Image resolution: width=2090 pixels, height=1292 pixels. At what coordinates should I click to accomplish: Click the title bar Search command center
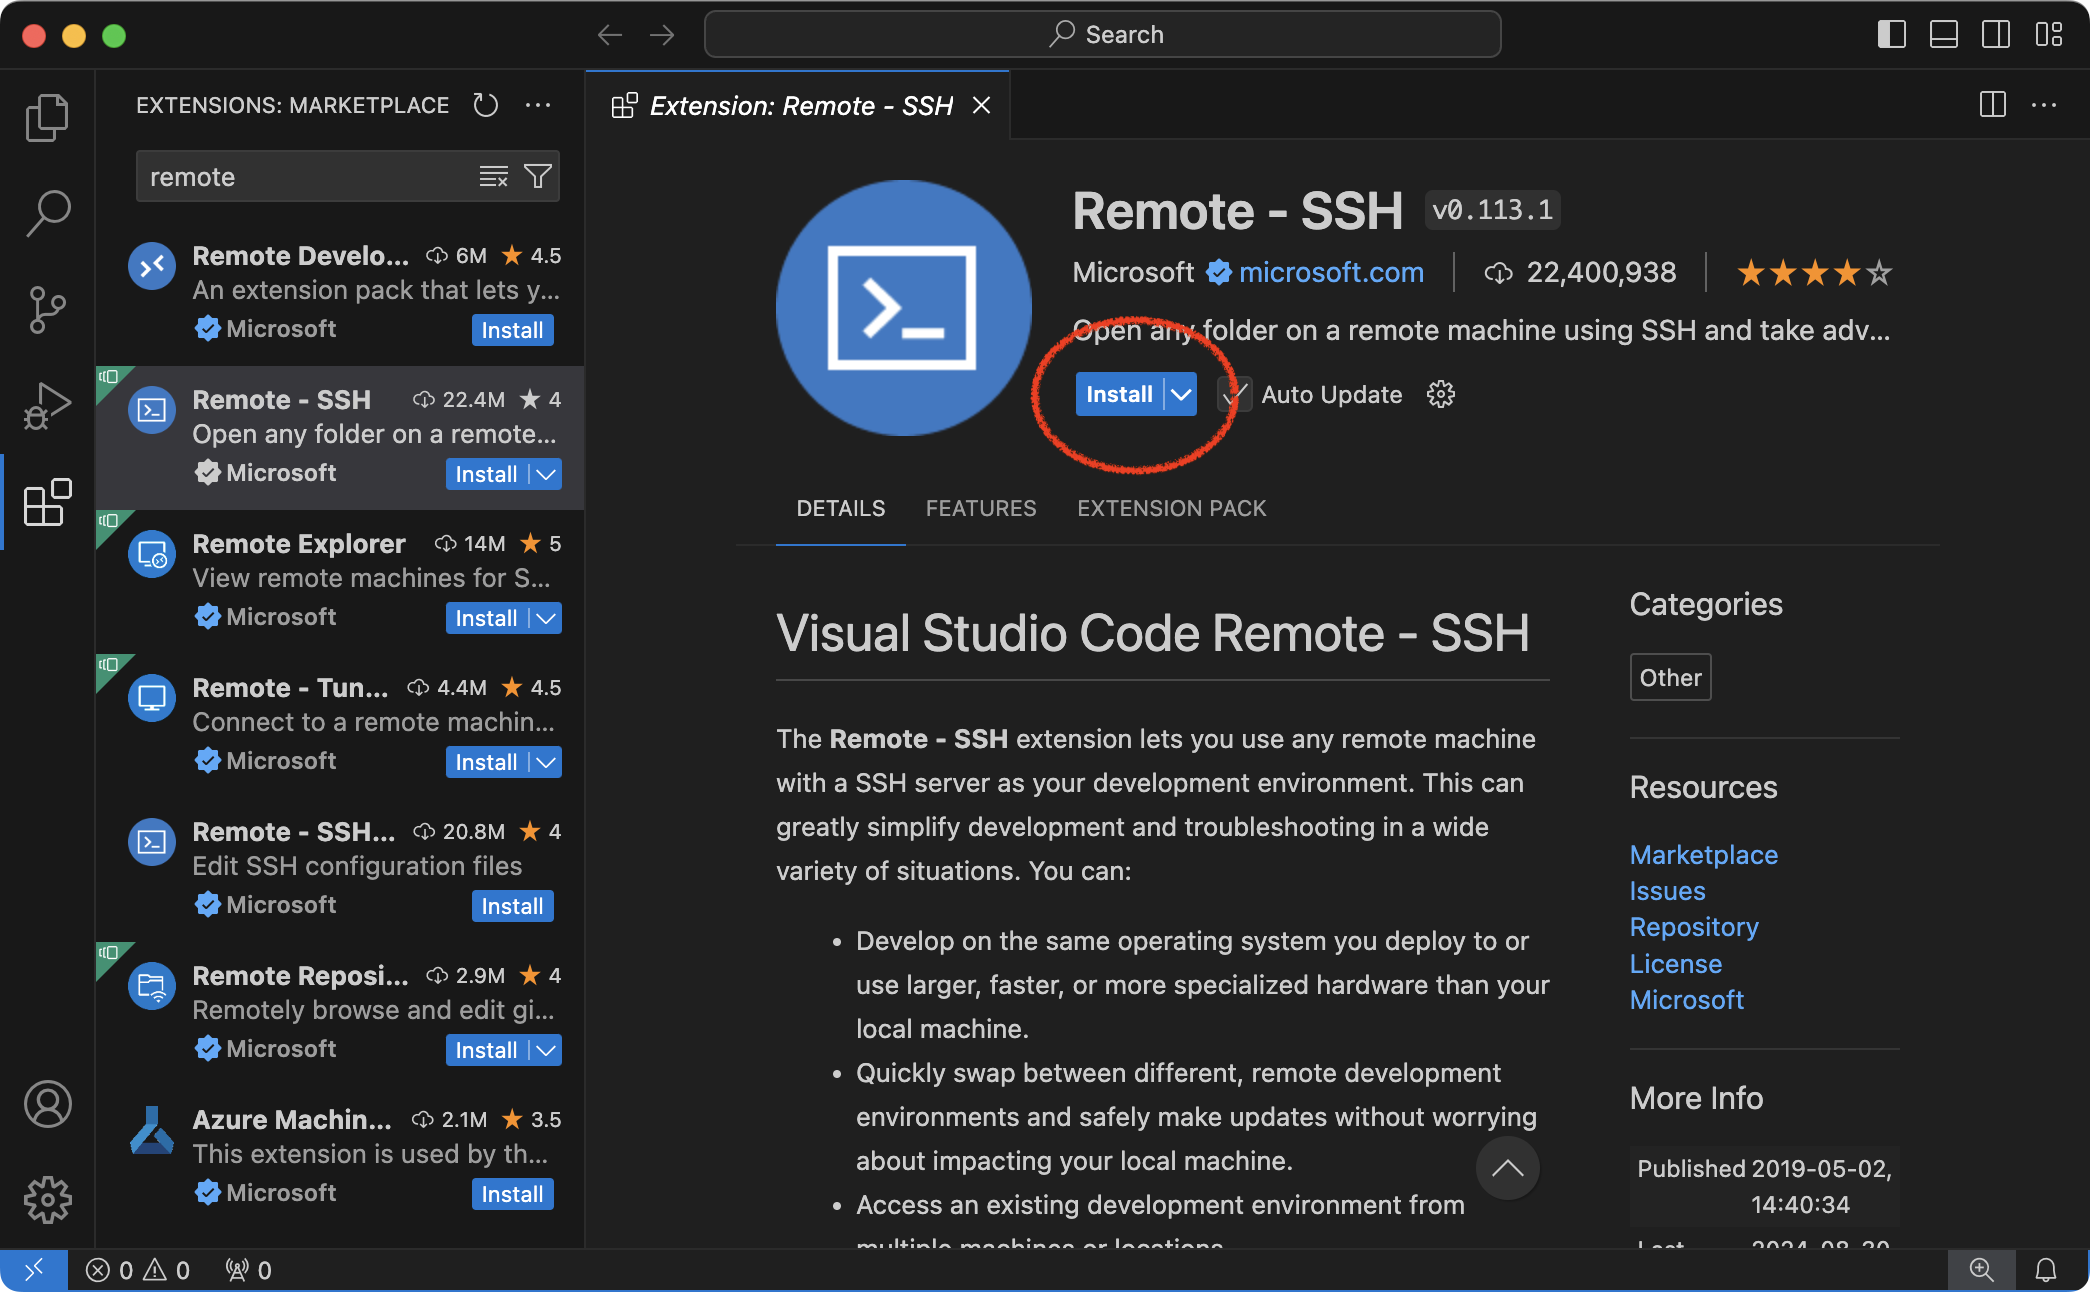point(1102,35)
